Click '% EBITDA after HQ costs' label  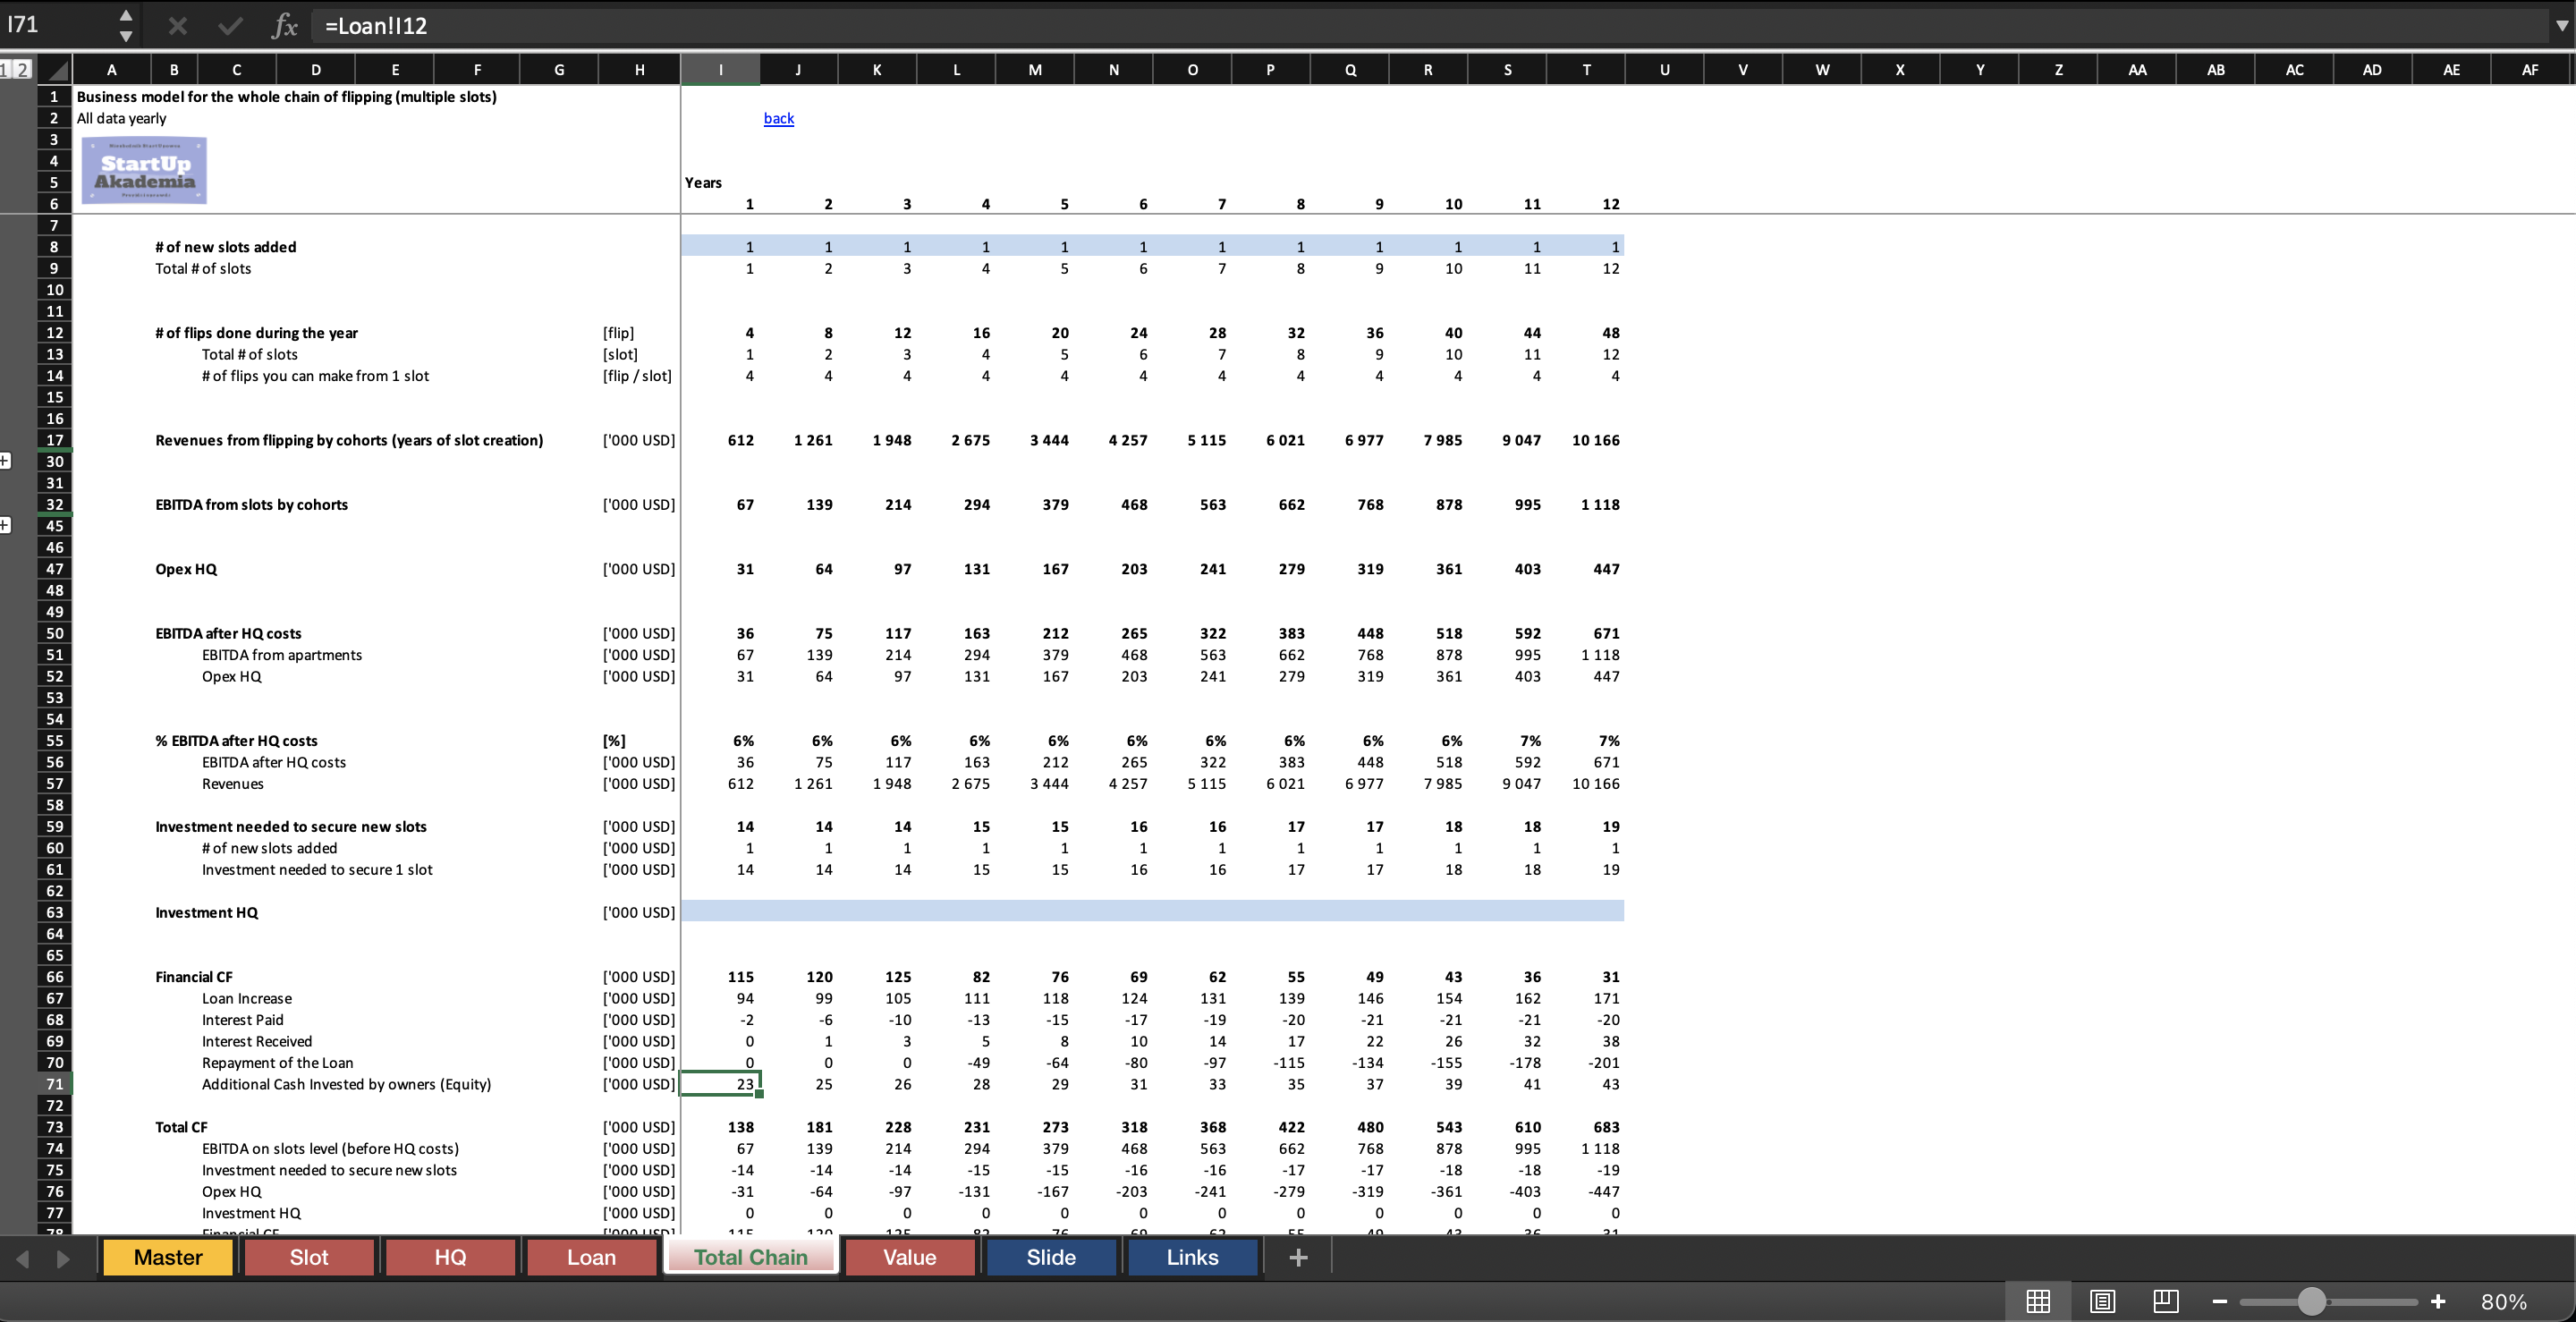tap(236, 741)
